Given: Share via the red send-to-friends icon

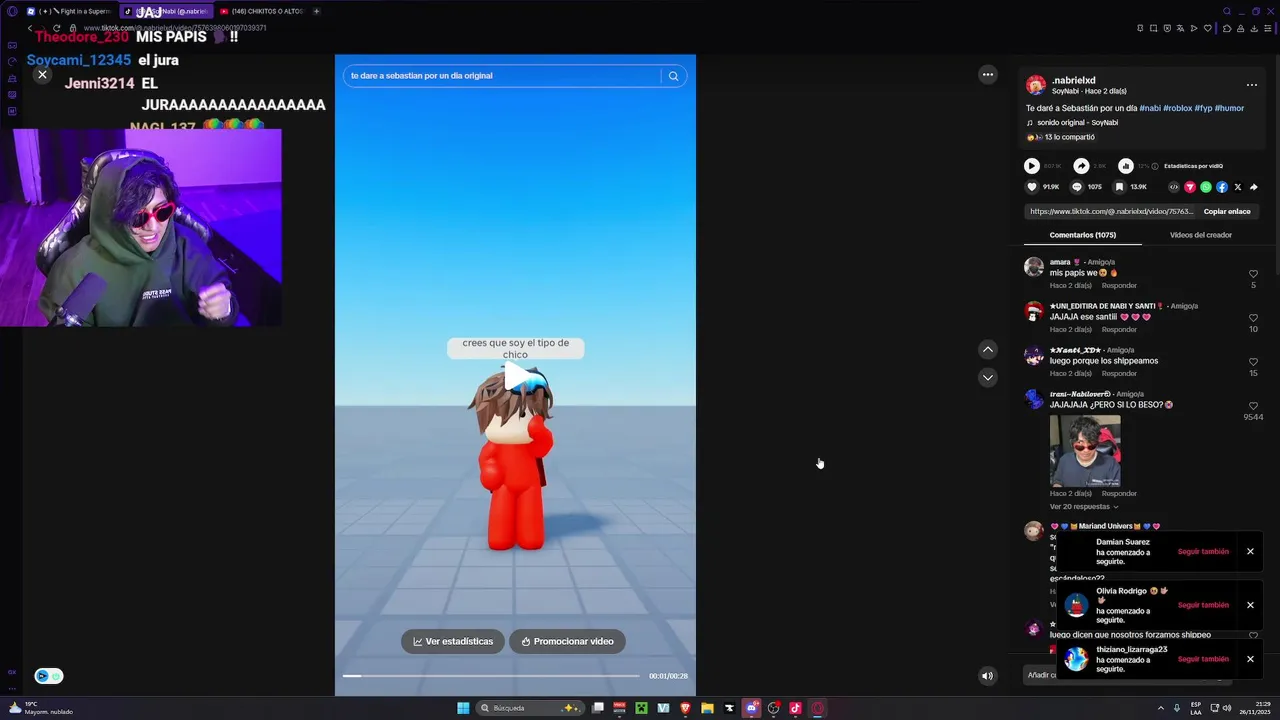Looking at the screenshot, I should (x=1190, y=187).
